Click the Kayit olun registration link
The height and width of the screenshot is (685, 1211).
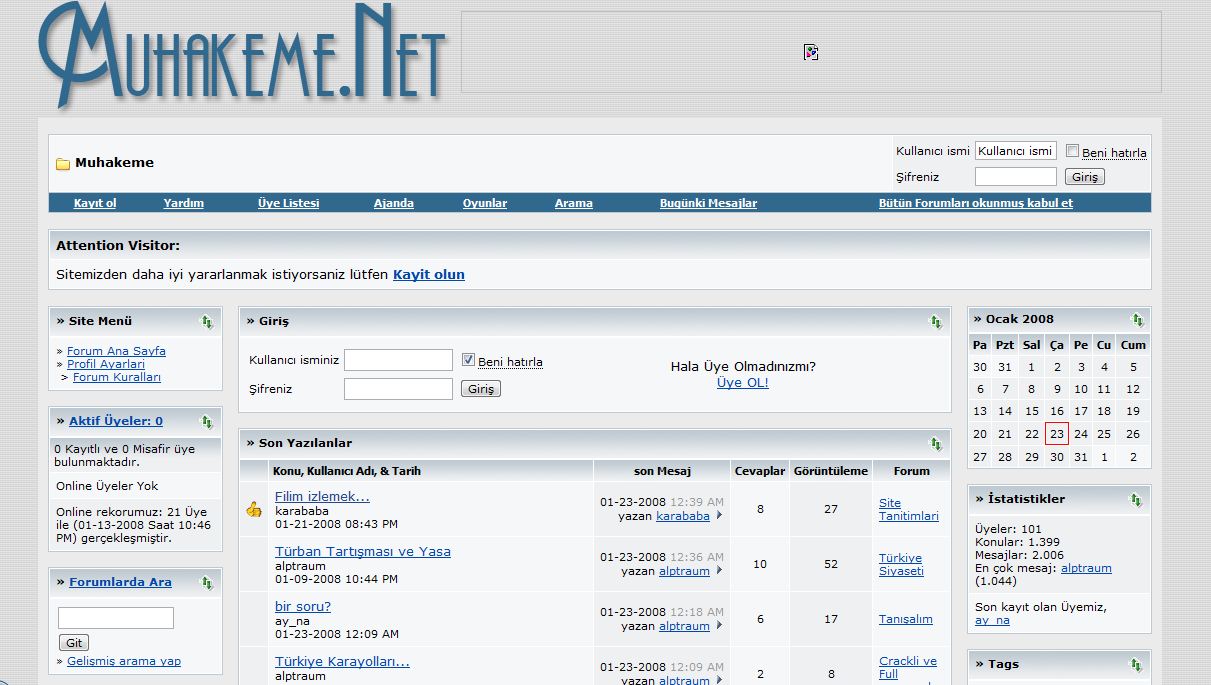click(x=428, y=274)
